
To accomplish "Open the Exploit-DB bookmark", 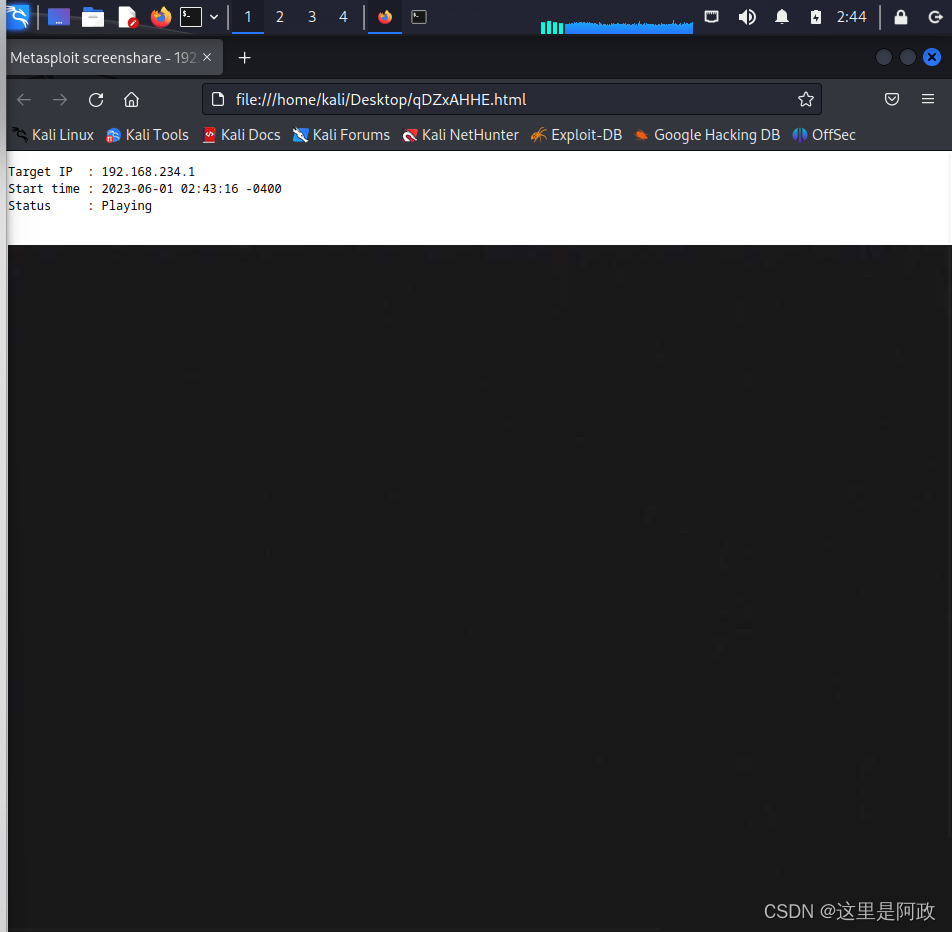I will click(x=576, y=134).
